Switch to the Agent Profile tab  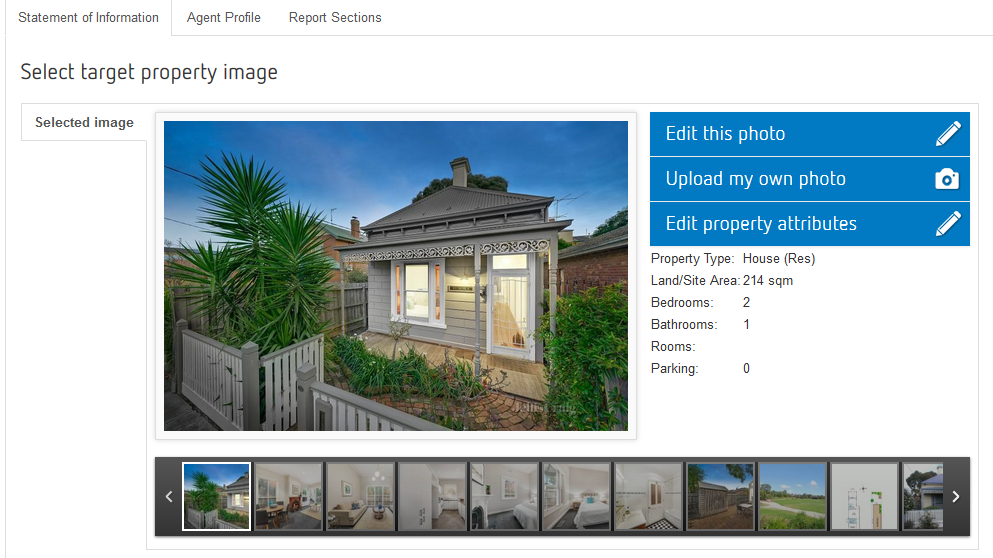point(224,18)
